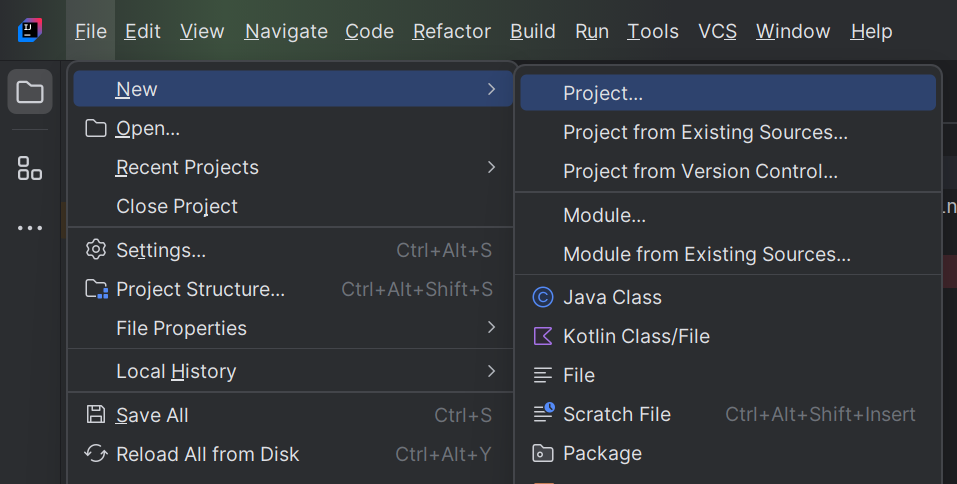Image resolution: width=957 pixels, height=484 pixels.
Task: Open Project Structure dialog entry
Action: (200, 289)
